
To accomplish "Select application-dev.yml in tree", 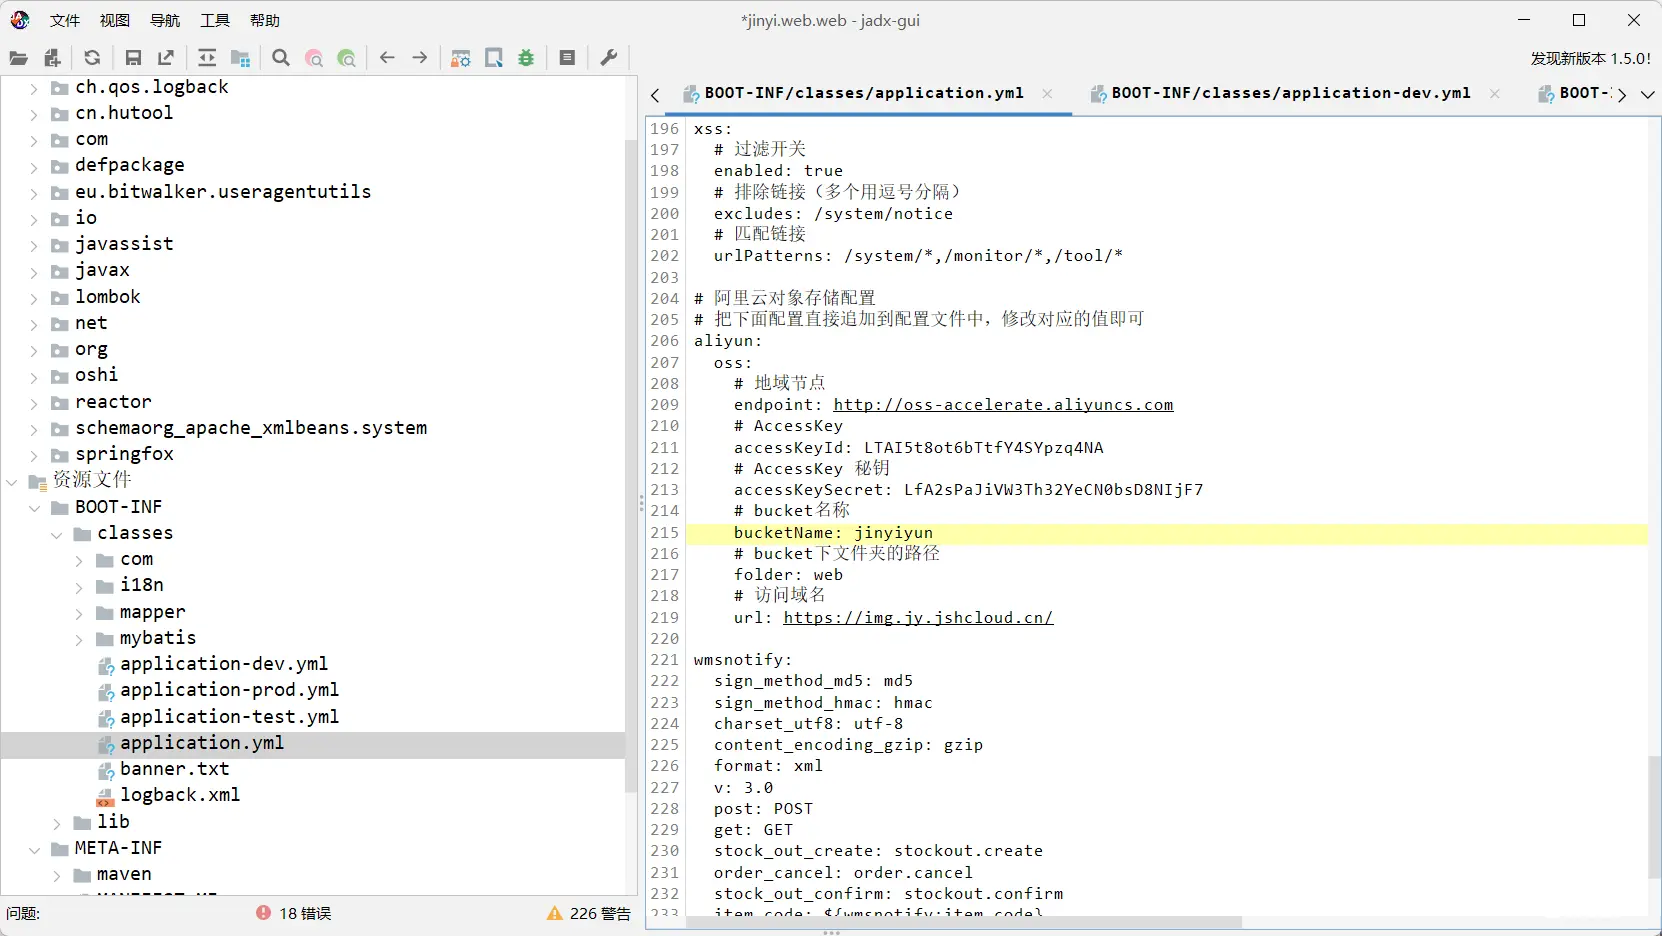I will point(224,664).
